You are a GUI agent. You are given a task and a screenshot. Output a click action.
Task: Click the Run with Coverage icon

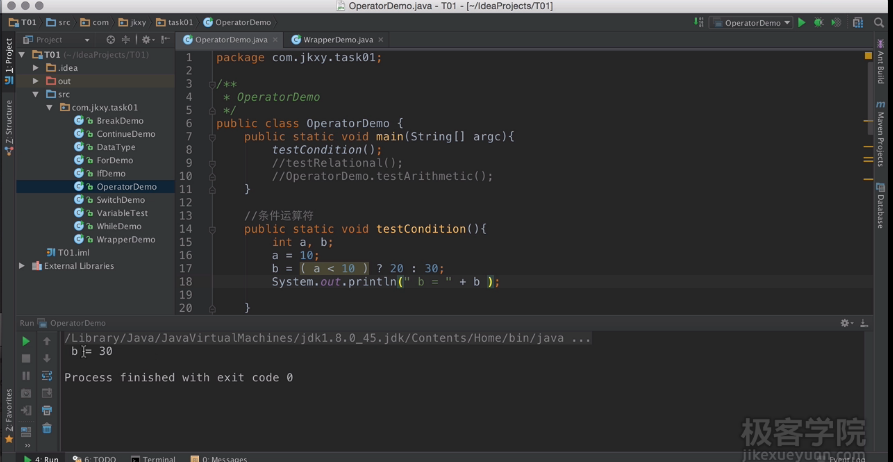pyautogui.click(x=834, y=22)
